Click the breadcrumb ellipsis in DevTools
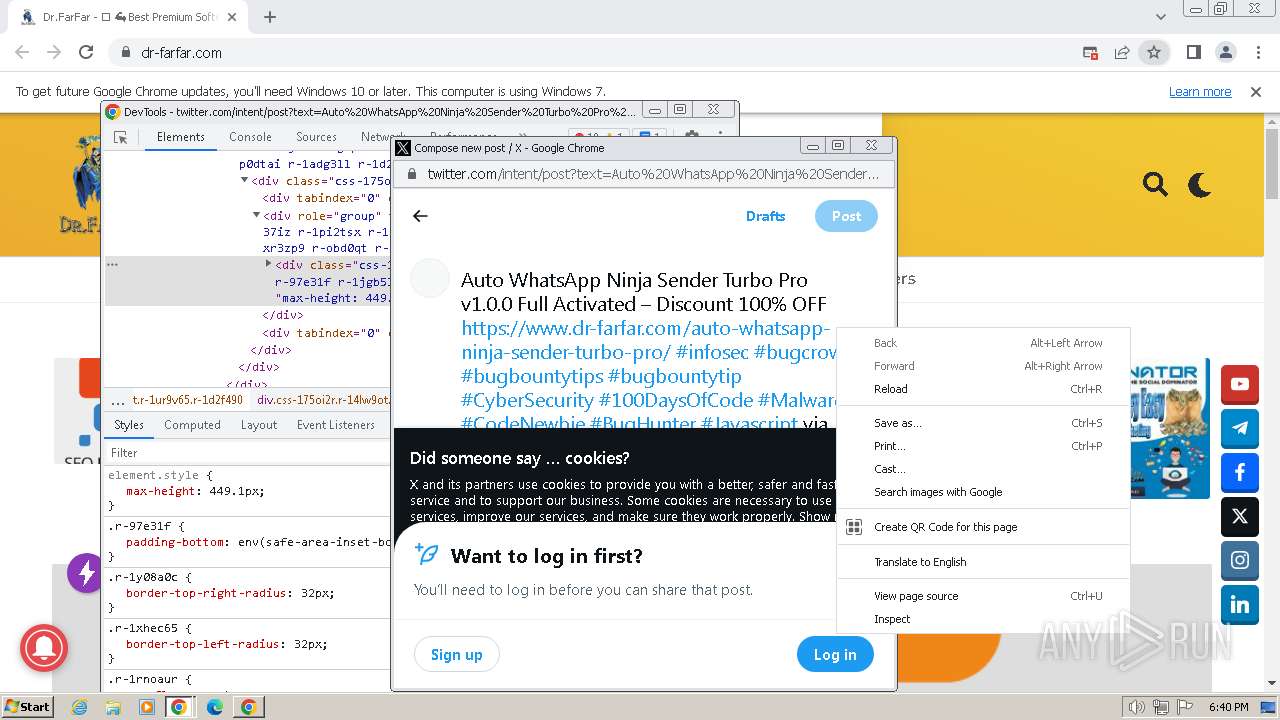Image resolution: width=1280 pixels, height=720 pixels. [118, 400]
